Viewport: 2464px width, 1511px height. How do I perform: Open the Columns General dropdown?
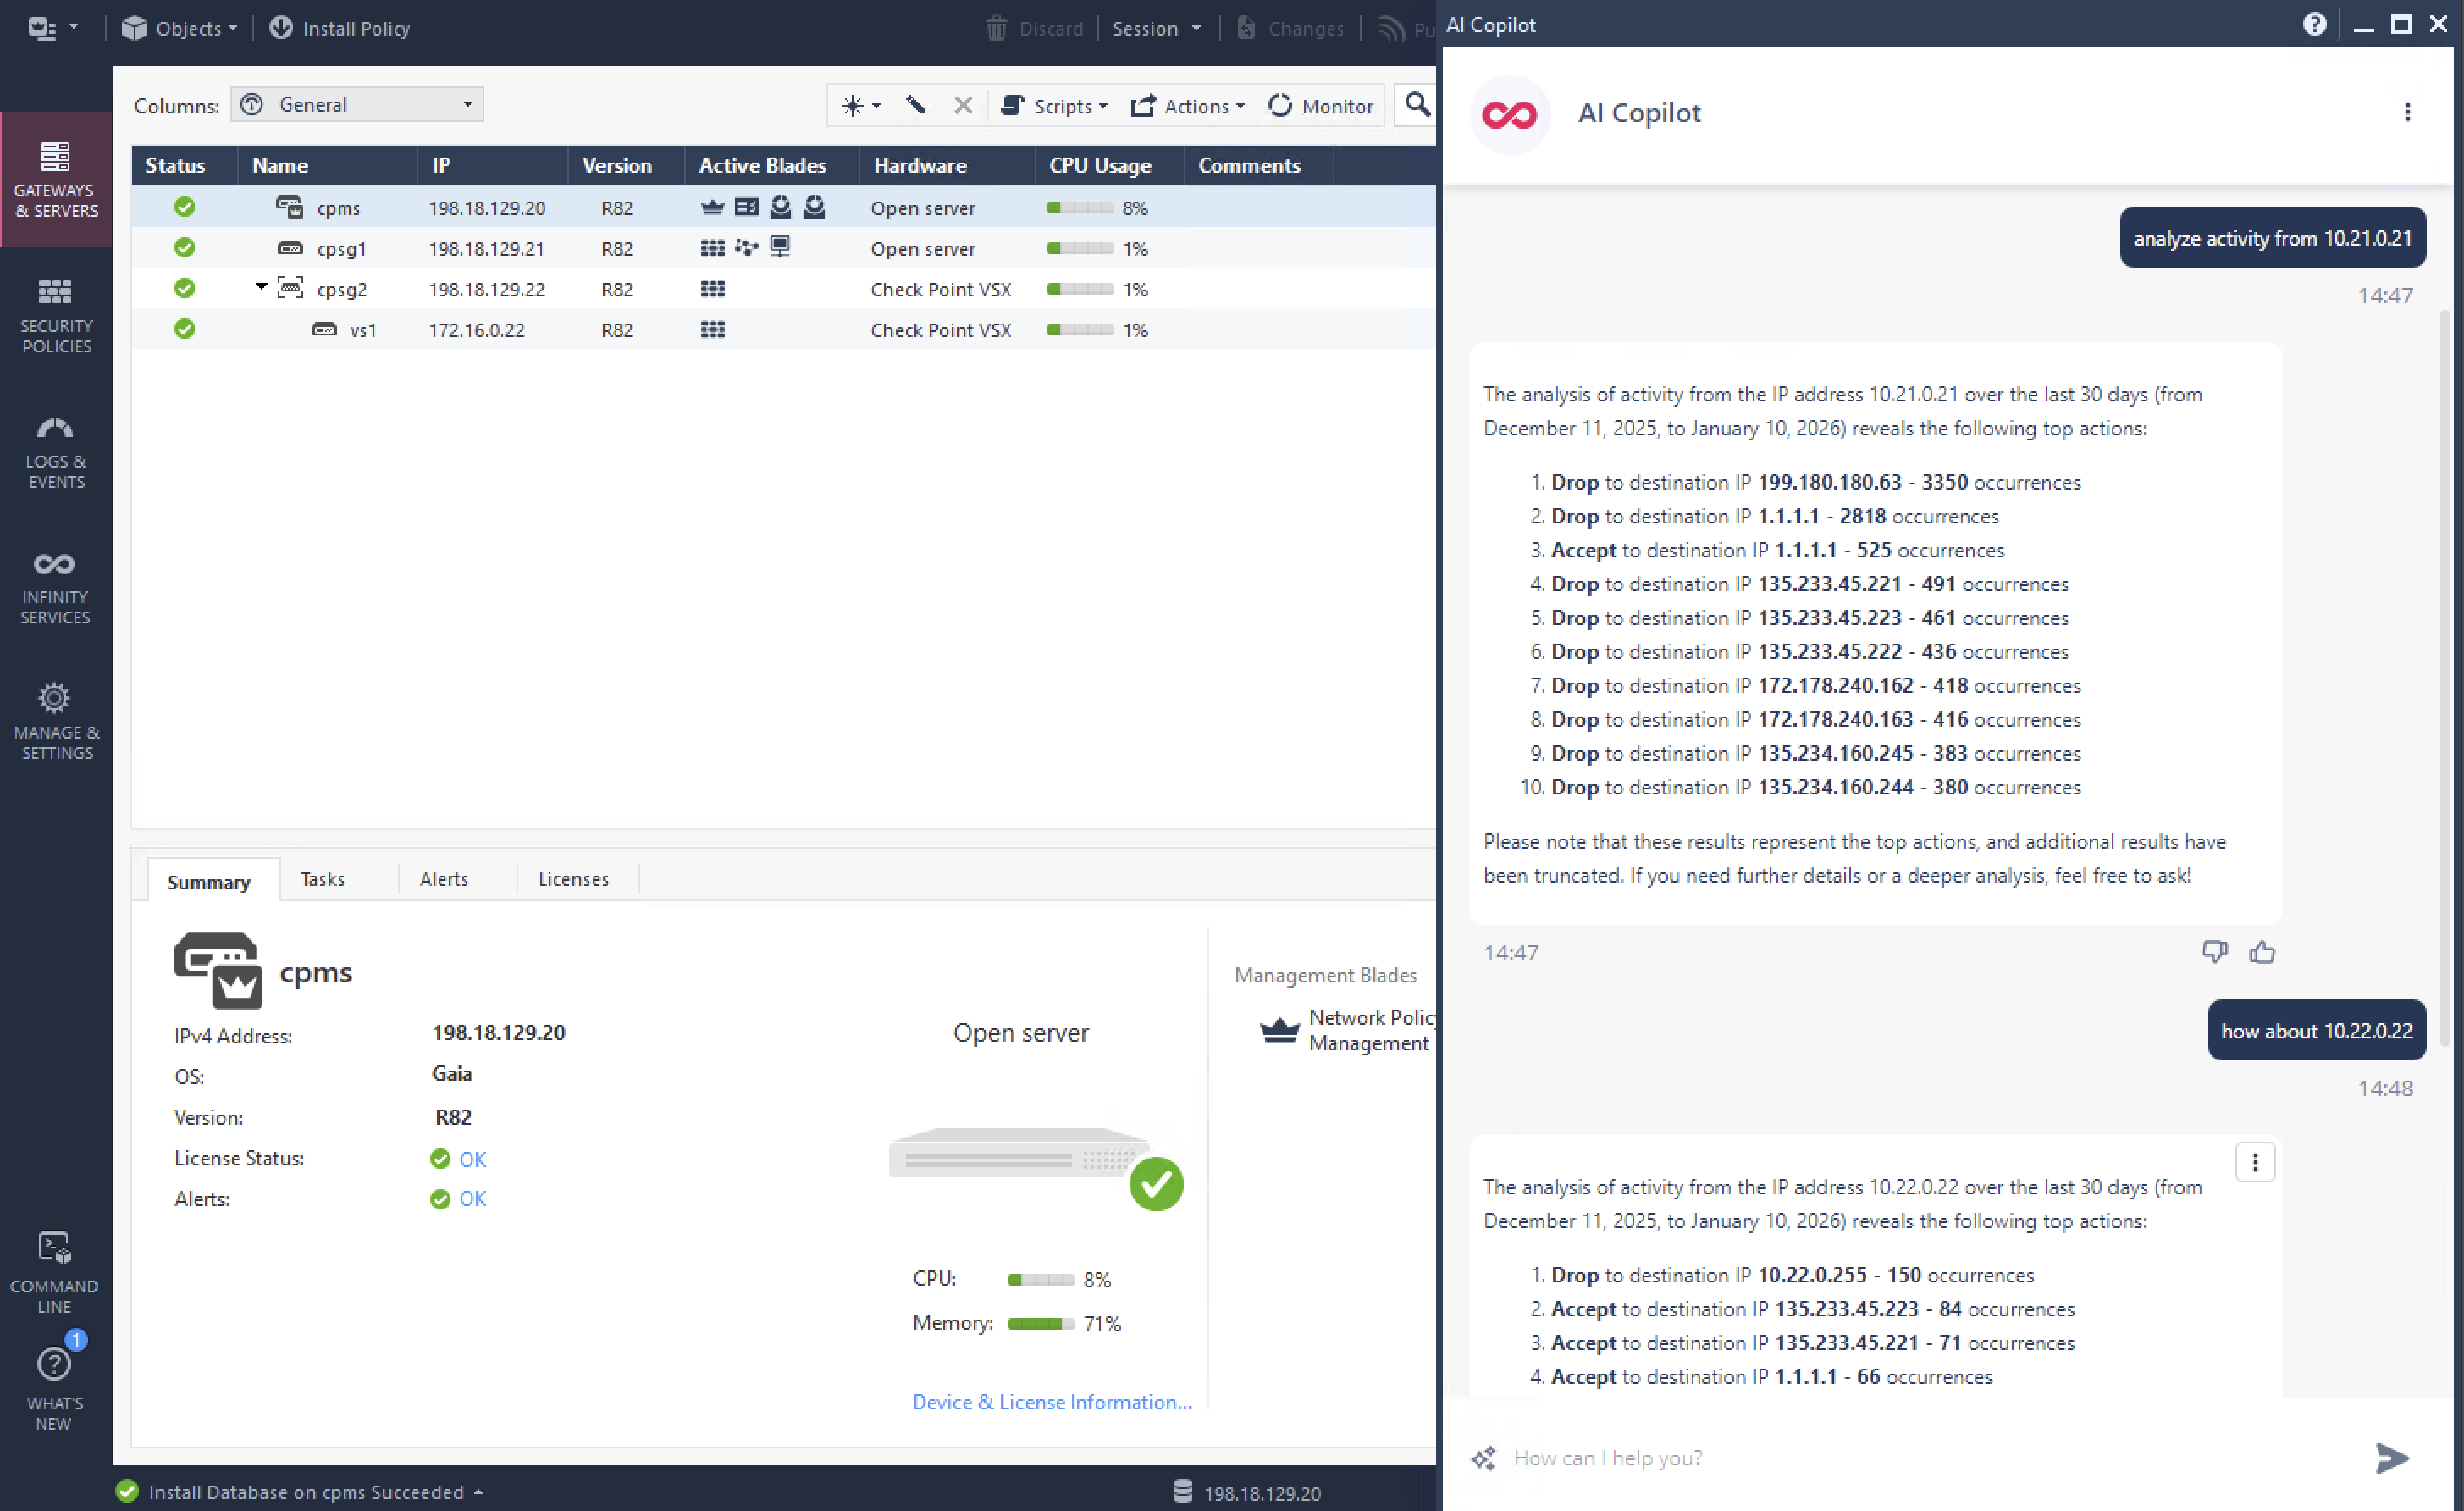point(357,104)
